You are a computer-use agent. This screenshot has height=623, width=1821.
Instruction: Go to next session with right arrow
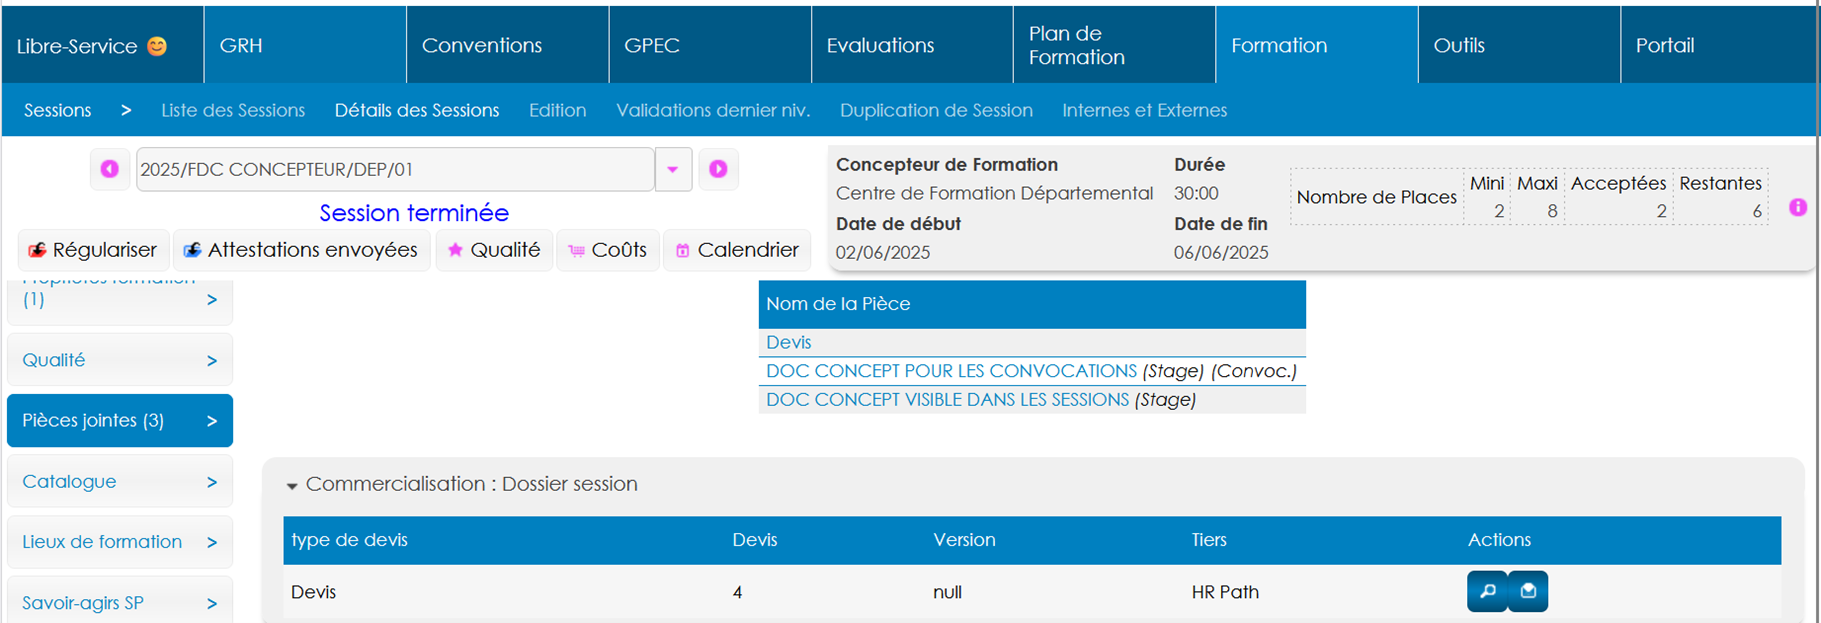point(718,169)
